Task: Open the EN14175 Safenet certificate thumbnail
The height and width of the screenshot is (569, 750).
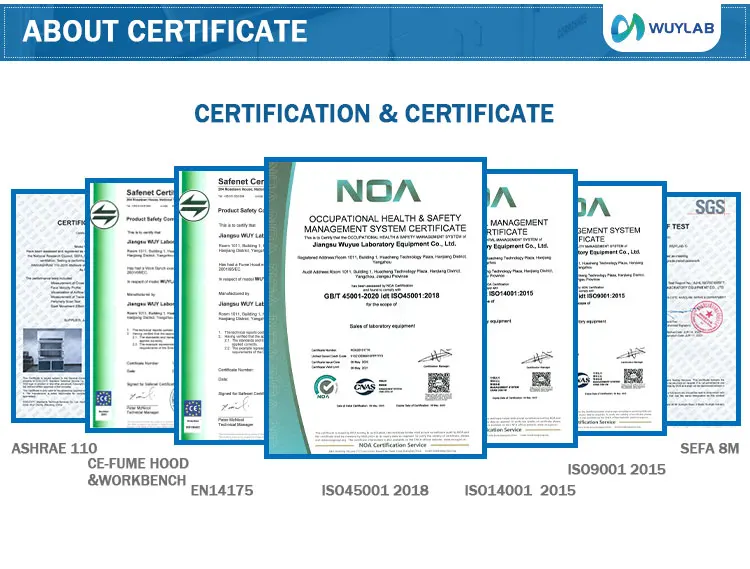Action: tap(220, 305)
